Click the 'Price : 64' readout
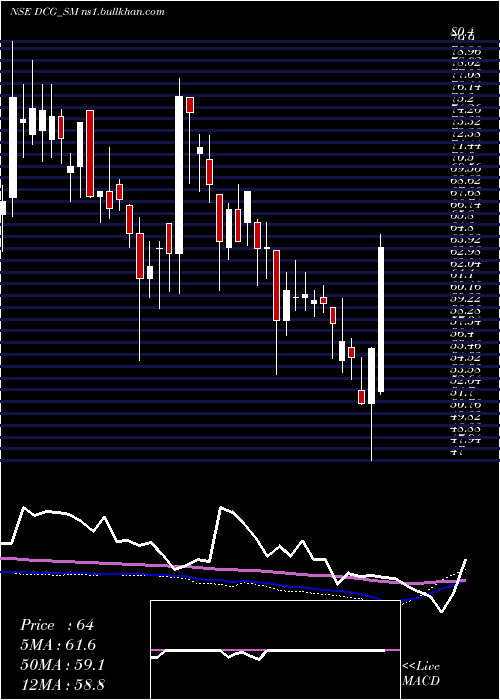500x700 pixels. click(x=57, y=625)
